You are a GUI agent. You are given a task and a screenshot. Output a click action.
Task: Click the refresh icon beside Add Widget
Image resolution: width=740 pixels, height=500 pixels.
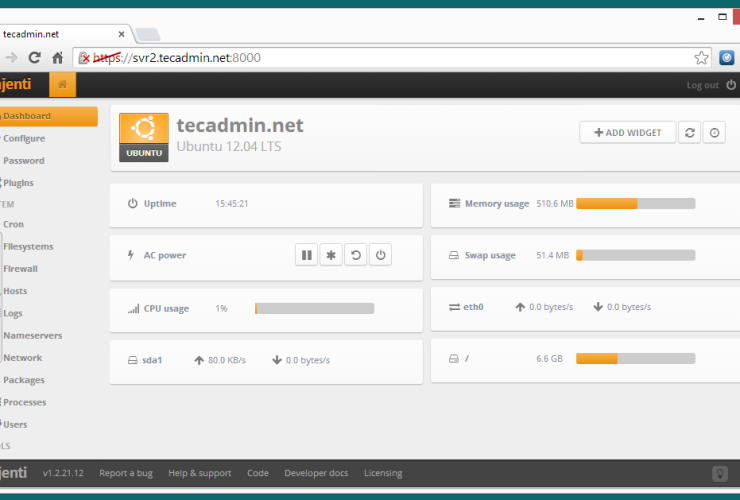pos(689,132)
